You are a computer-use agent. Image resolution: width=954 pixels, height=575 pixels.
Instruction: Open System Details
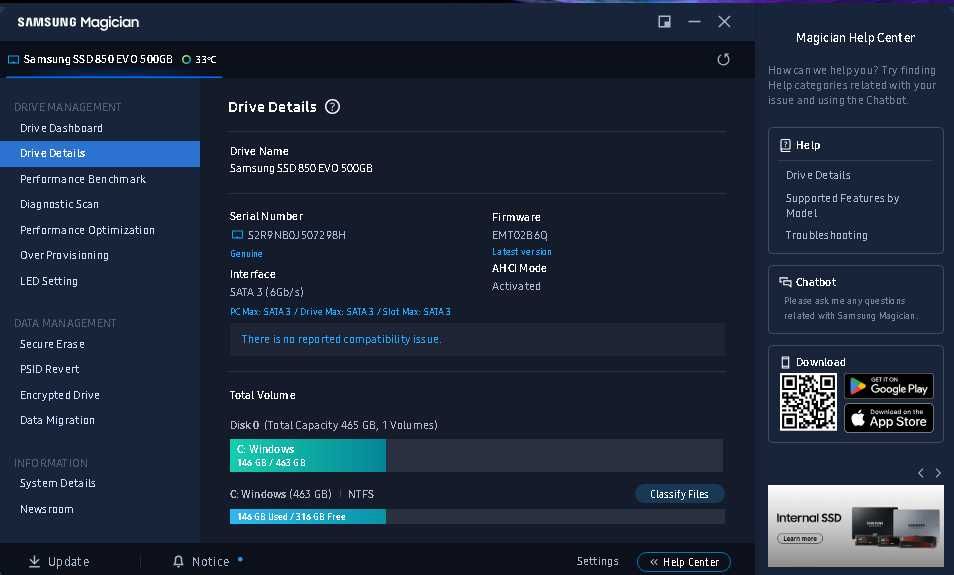57,483
